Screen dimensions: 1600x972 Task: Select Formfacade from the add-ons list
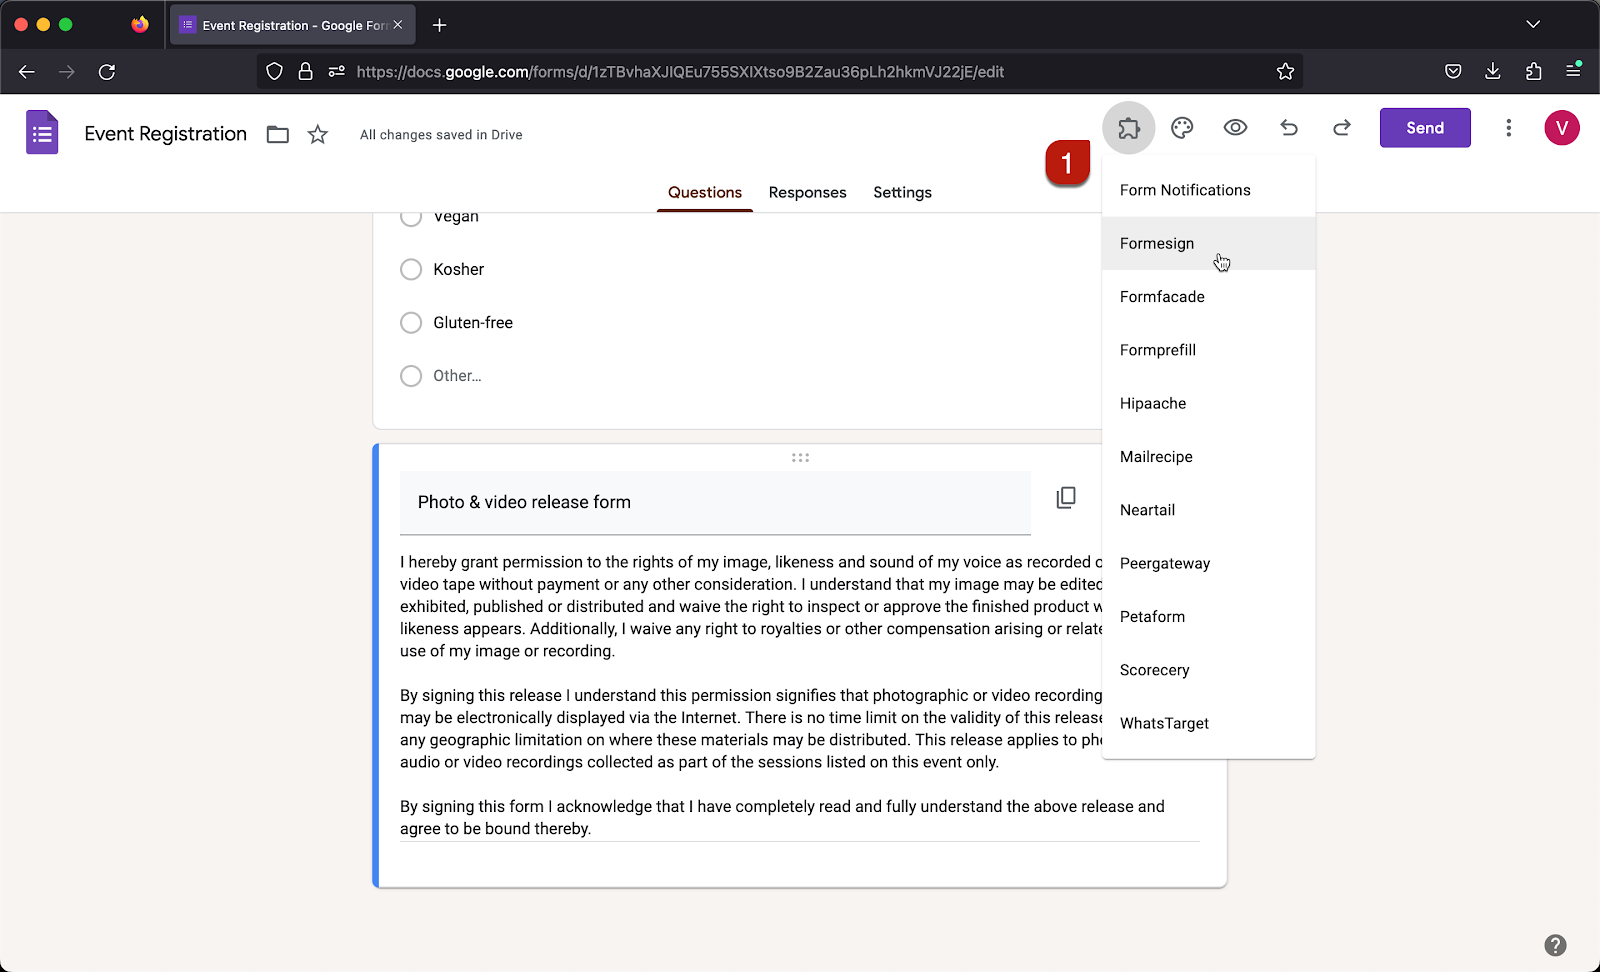pyautogui.click(x=1162, y=296)
